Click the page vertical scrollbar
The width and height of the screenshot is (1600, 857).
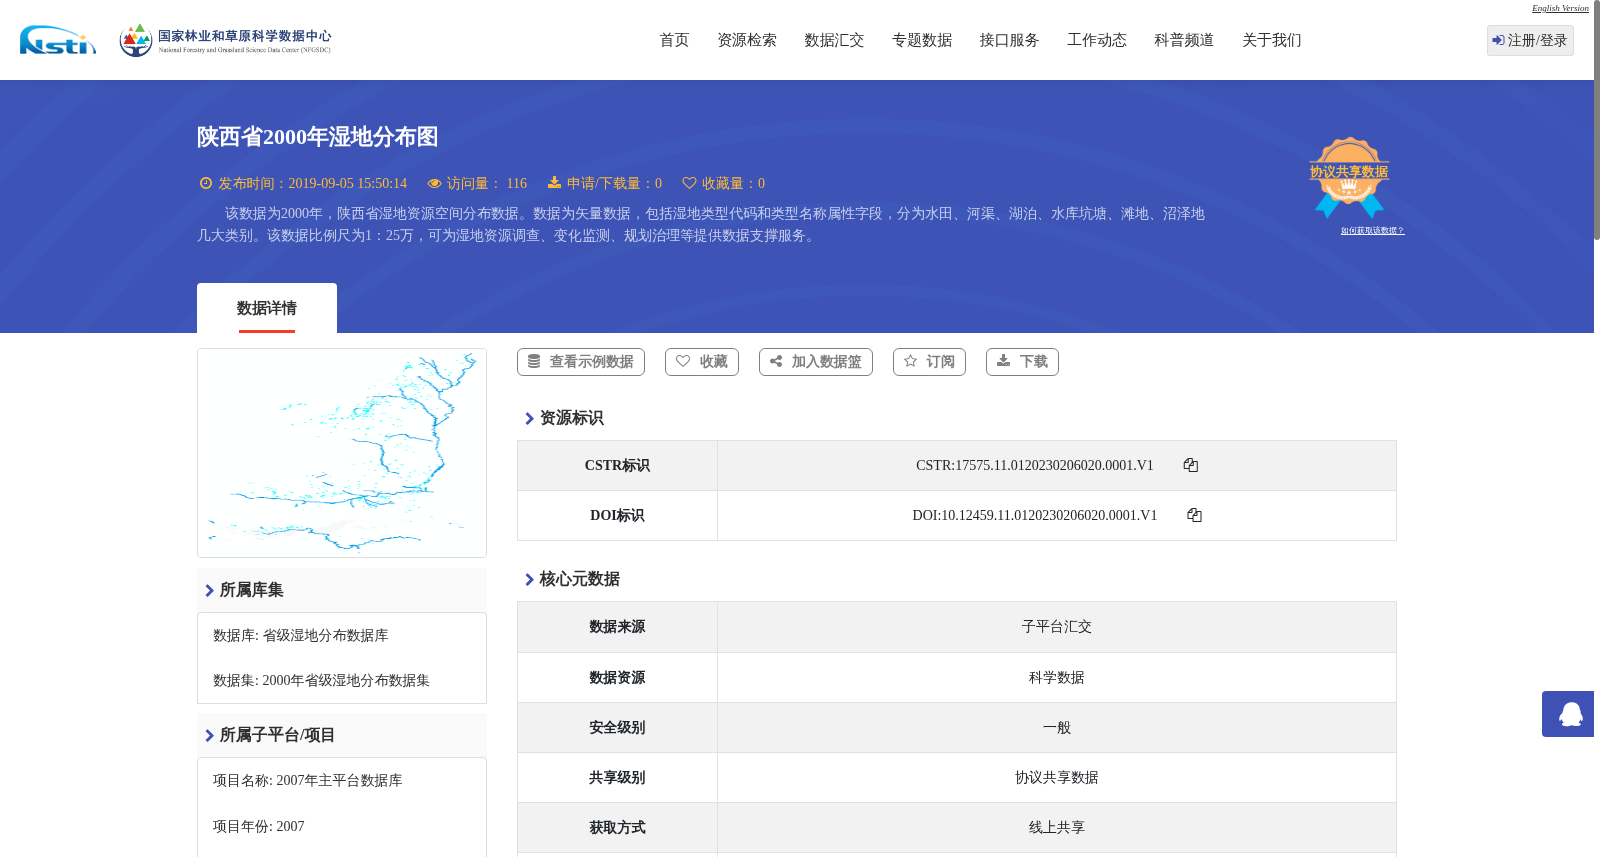1596,120
